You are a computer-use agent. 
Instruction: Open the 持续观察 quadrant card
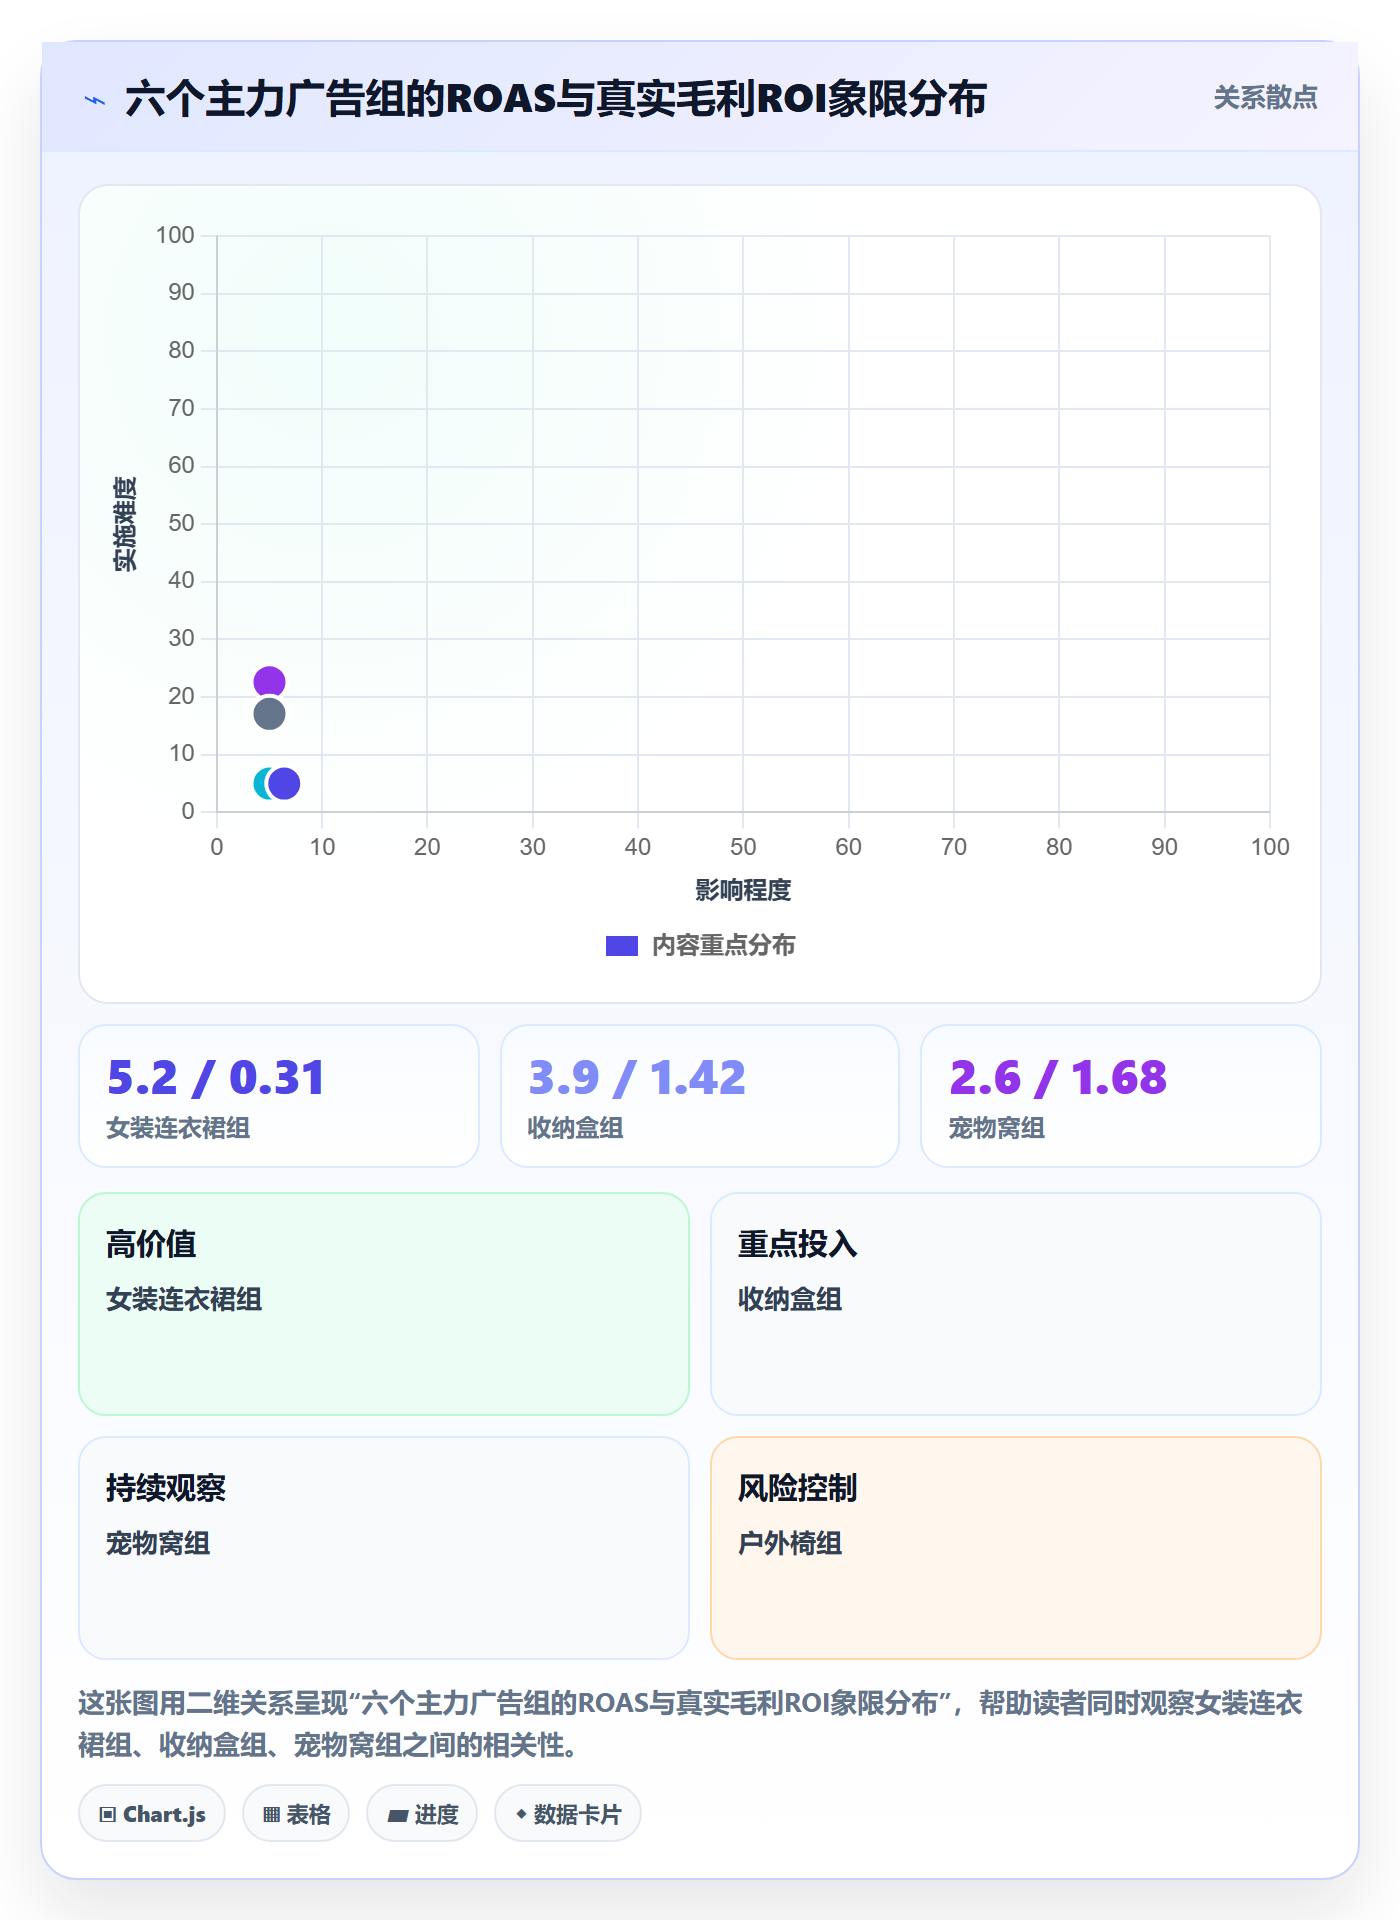point(384,1548)
